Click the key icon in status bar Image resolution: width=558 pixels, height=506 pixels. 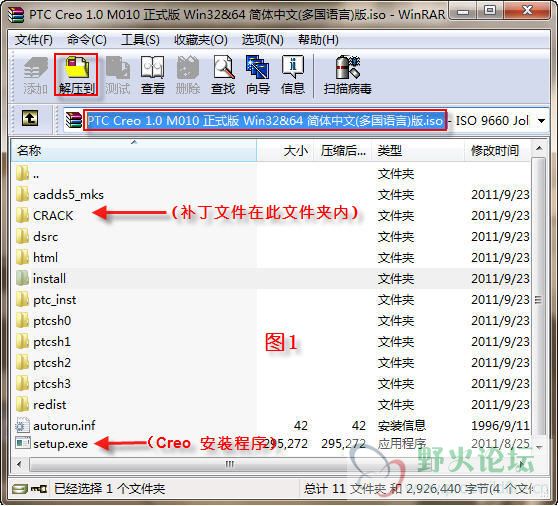pos(38,489)
